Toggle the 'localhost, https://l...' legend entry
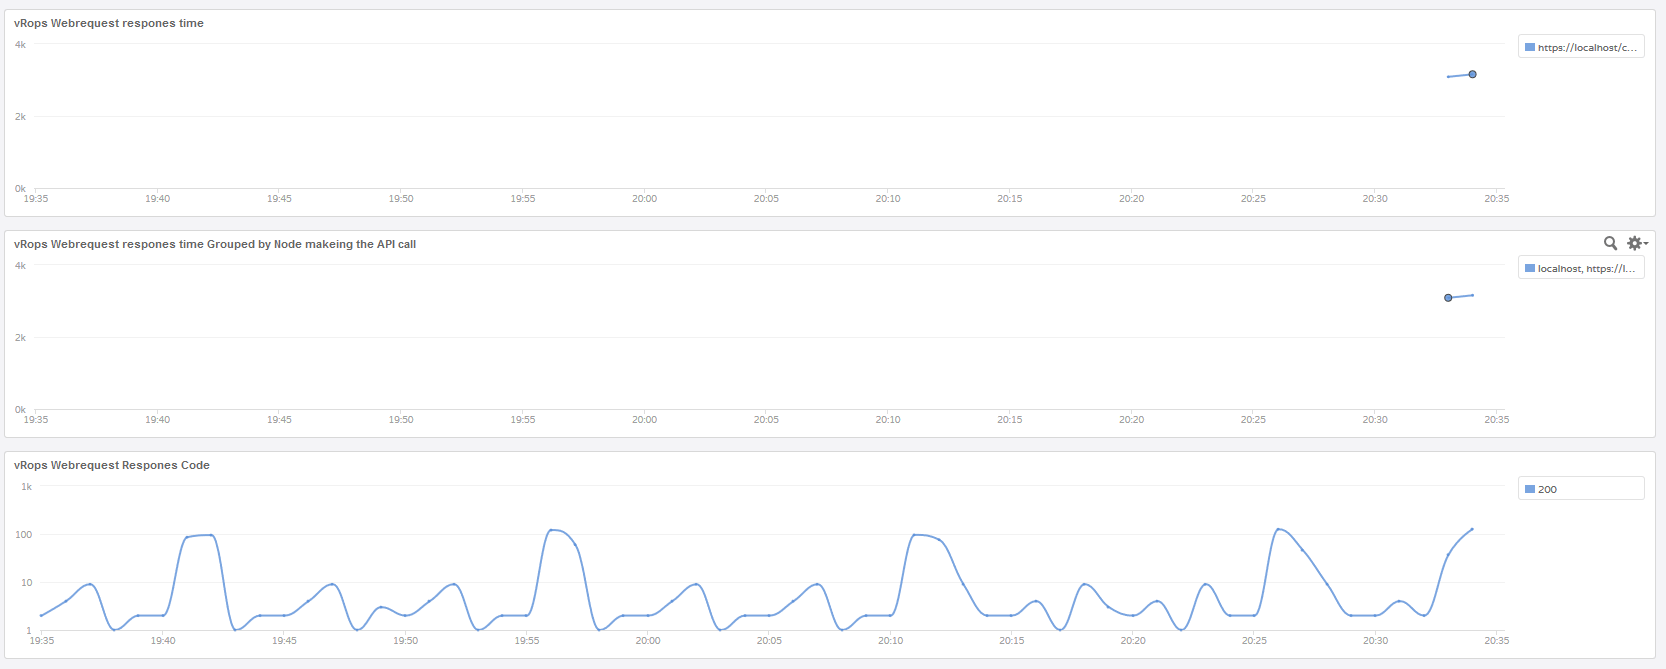This screenshot has height=669, width=1666. pos(1586,268)
